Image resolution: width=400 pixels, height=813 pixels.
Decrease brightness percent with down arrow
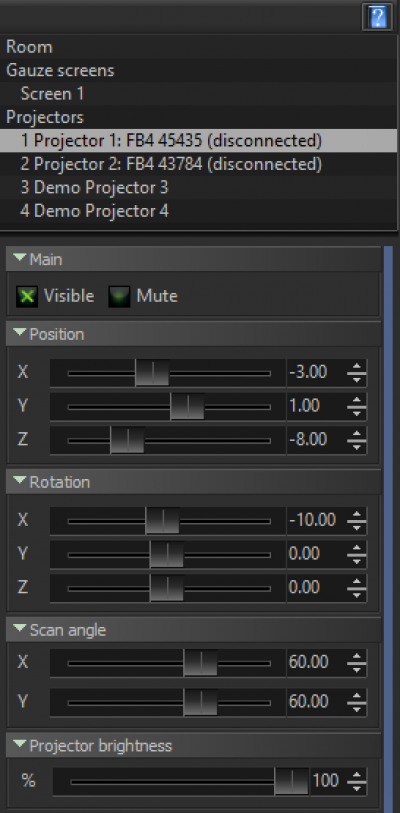coord(356,788)
